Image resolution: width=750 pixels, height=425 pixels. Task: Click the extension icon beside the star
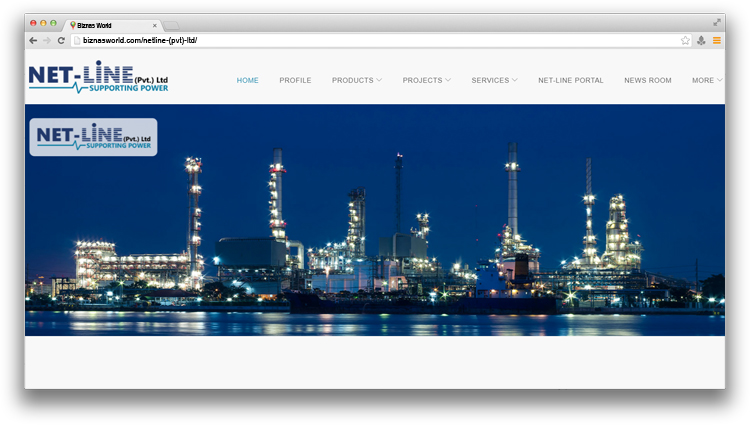pos(701,40)
